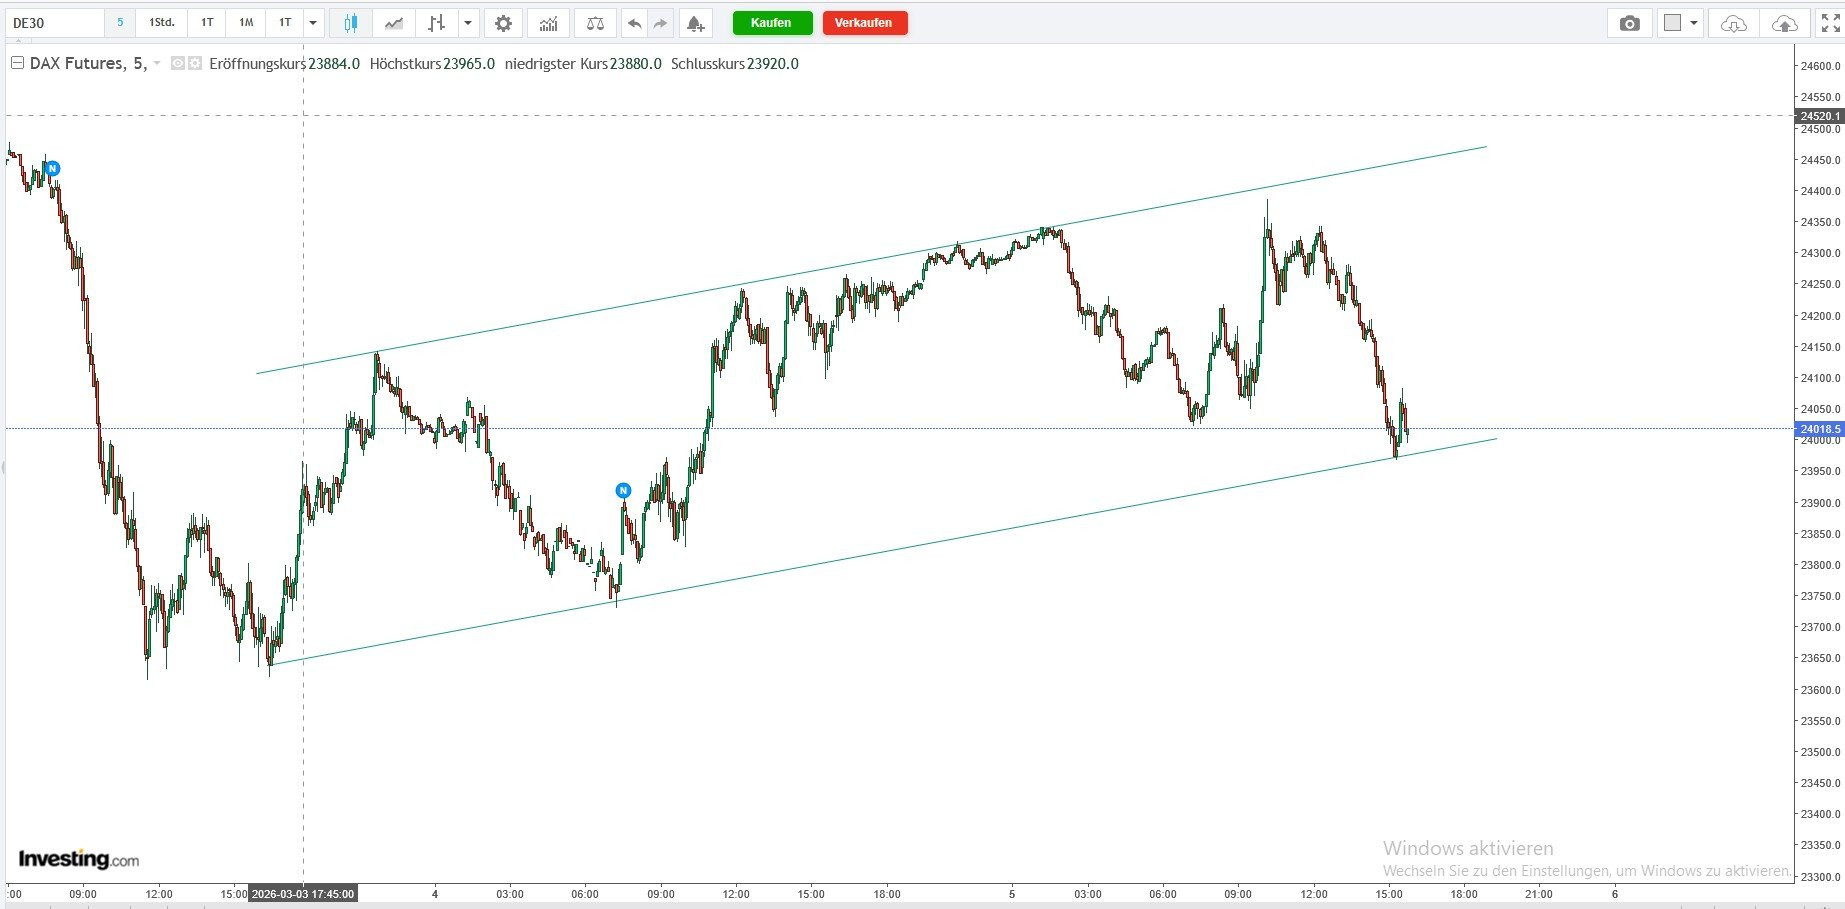1845x909 pixels.
Task: Open the layout square dropdown
Action: [x=1680, y=23]
